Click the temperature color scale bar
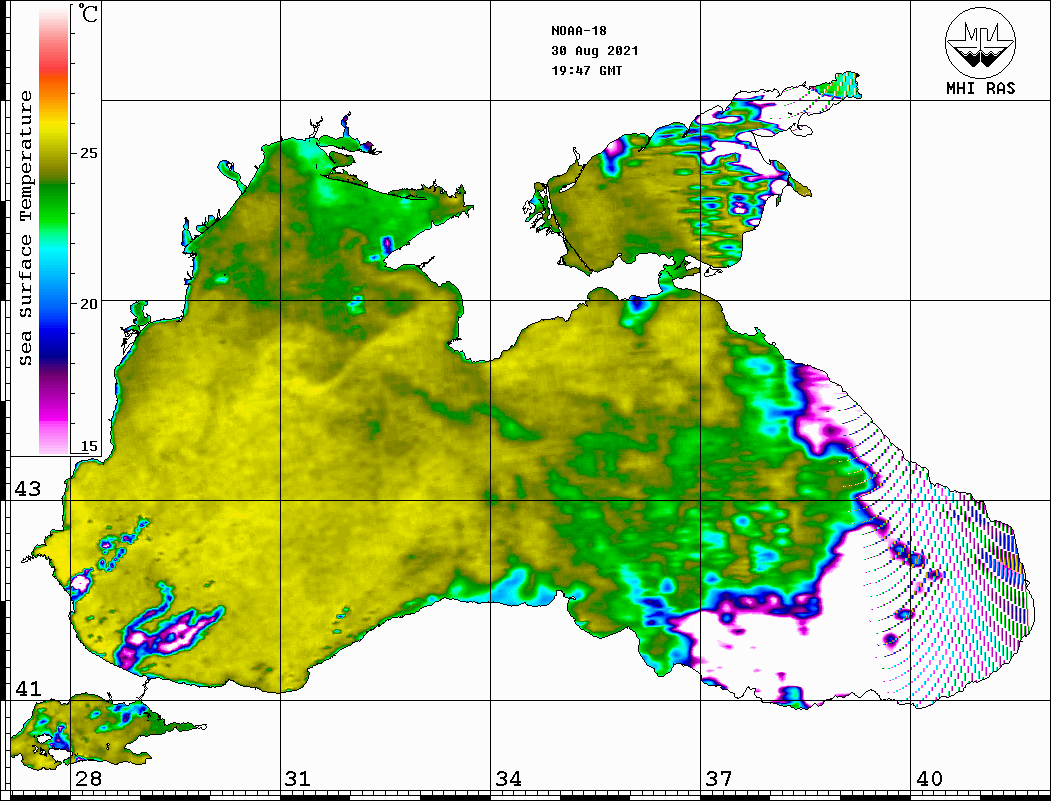1051x801 pixels. point(54,230)
